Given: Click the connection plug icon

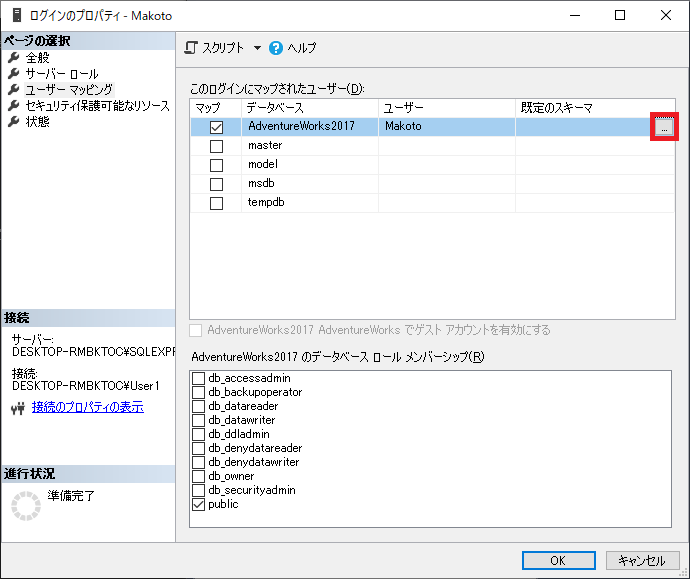Looking at the screenshot, I should click(x=18, y=409).
